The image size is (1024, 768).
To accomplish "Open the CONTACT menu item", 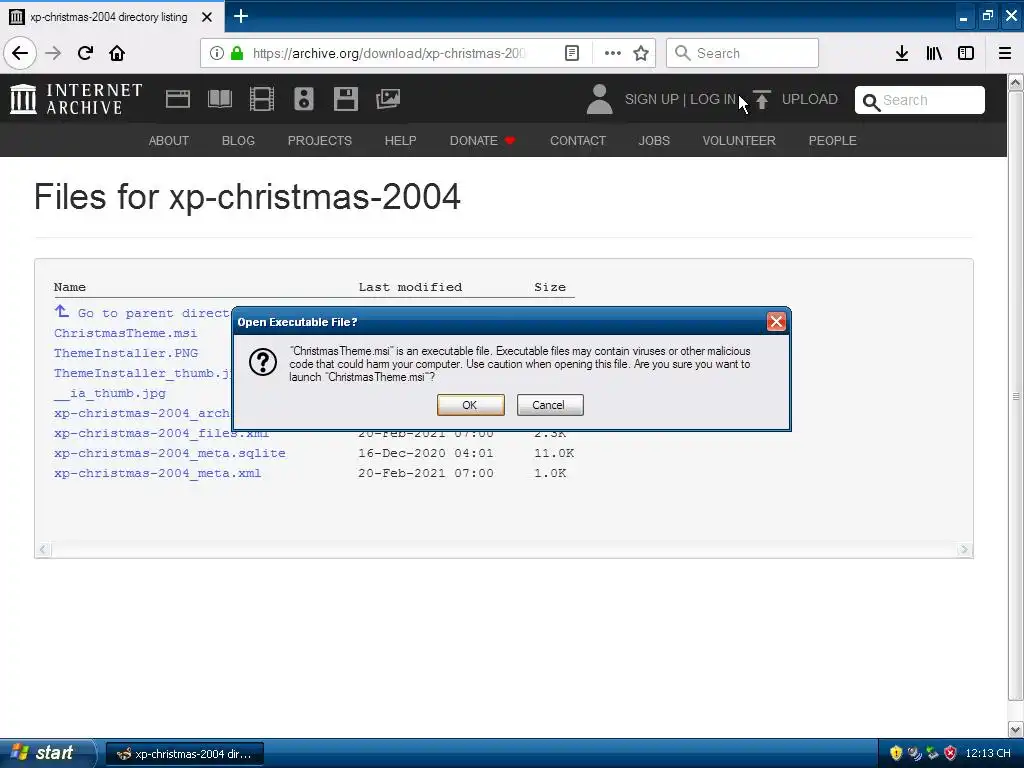I will pyautogui.click(x=578, y=140).
